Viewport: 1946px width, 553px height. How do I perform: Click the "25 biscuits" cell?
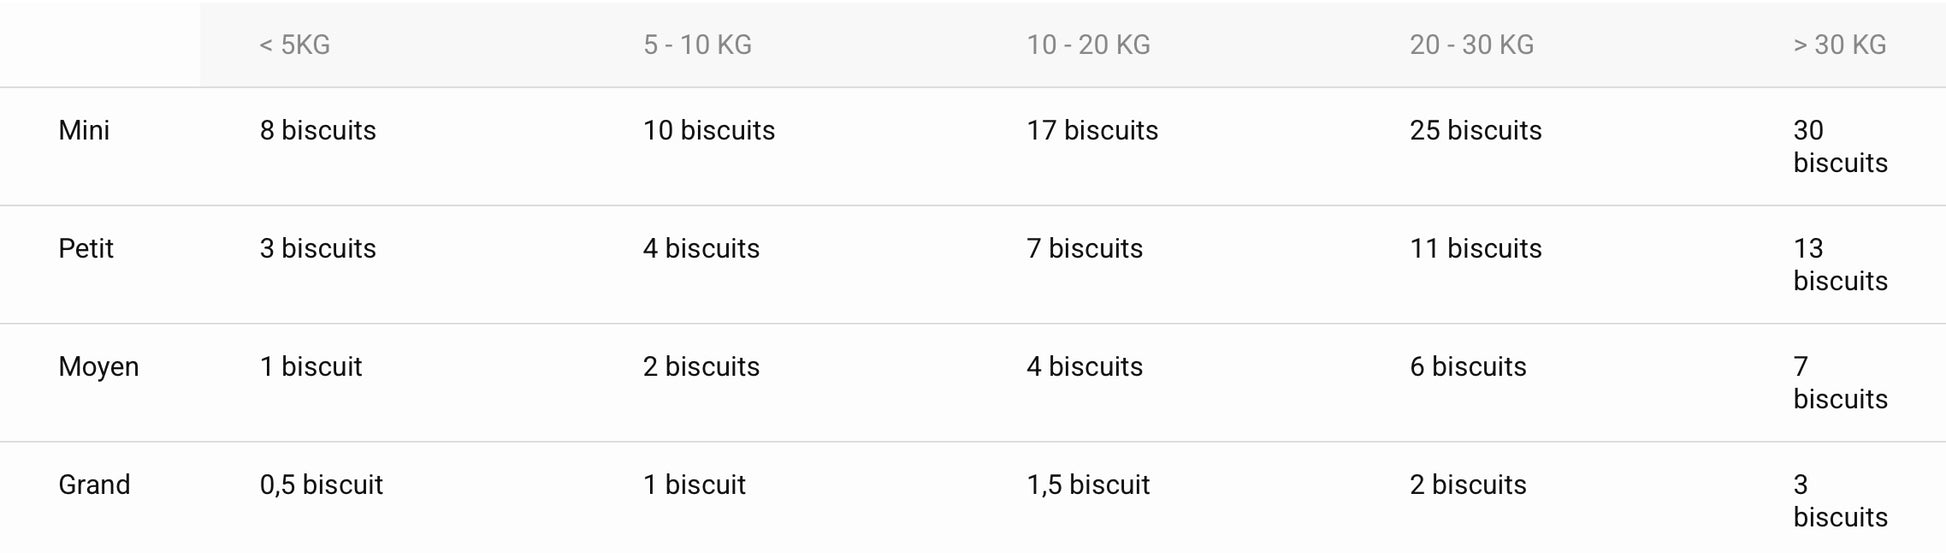(1475, 130)
